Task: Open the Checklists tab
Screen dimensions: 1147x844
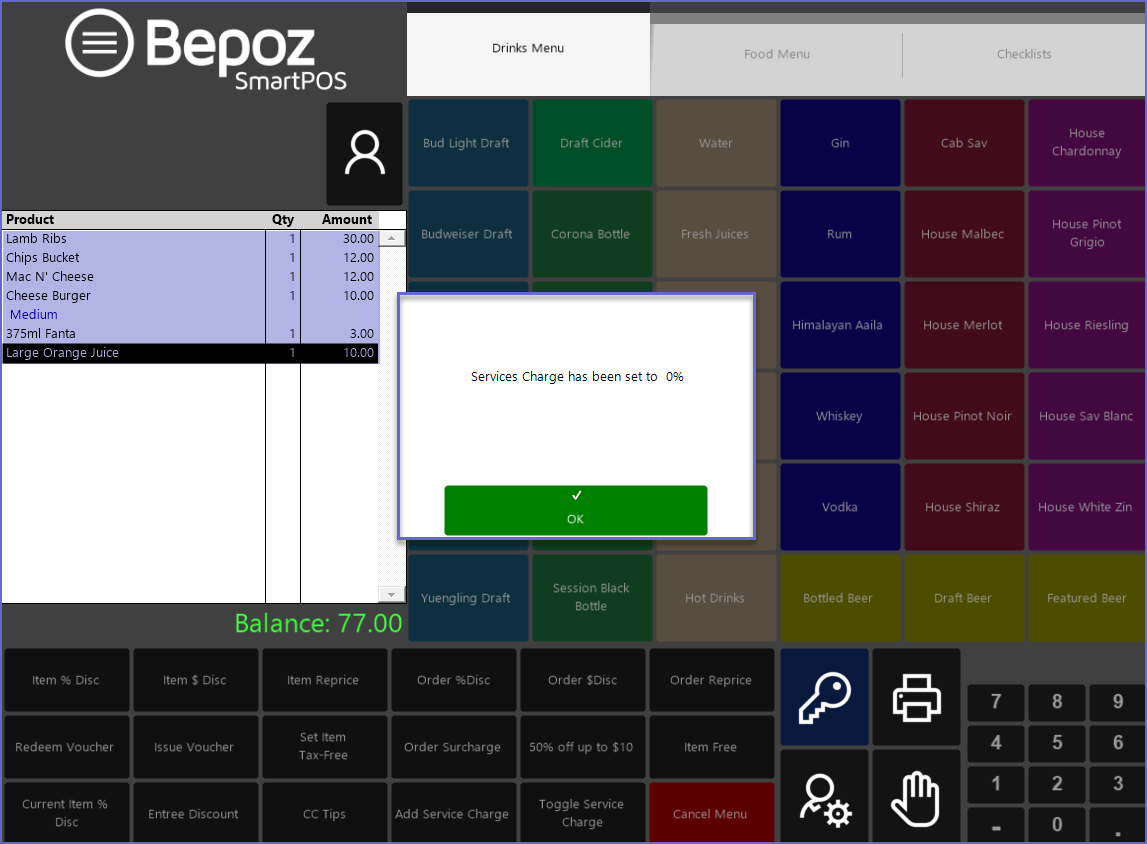Action: 1024,54
